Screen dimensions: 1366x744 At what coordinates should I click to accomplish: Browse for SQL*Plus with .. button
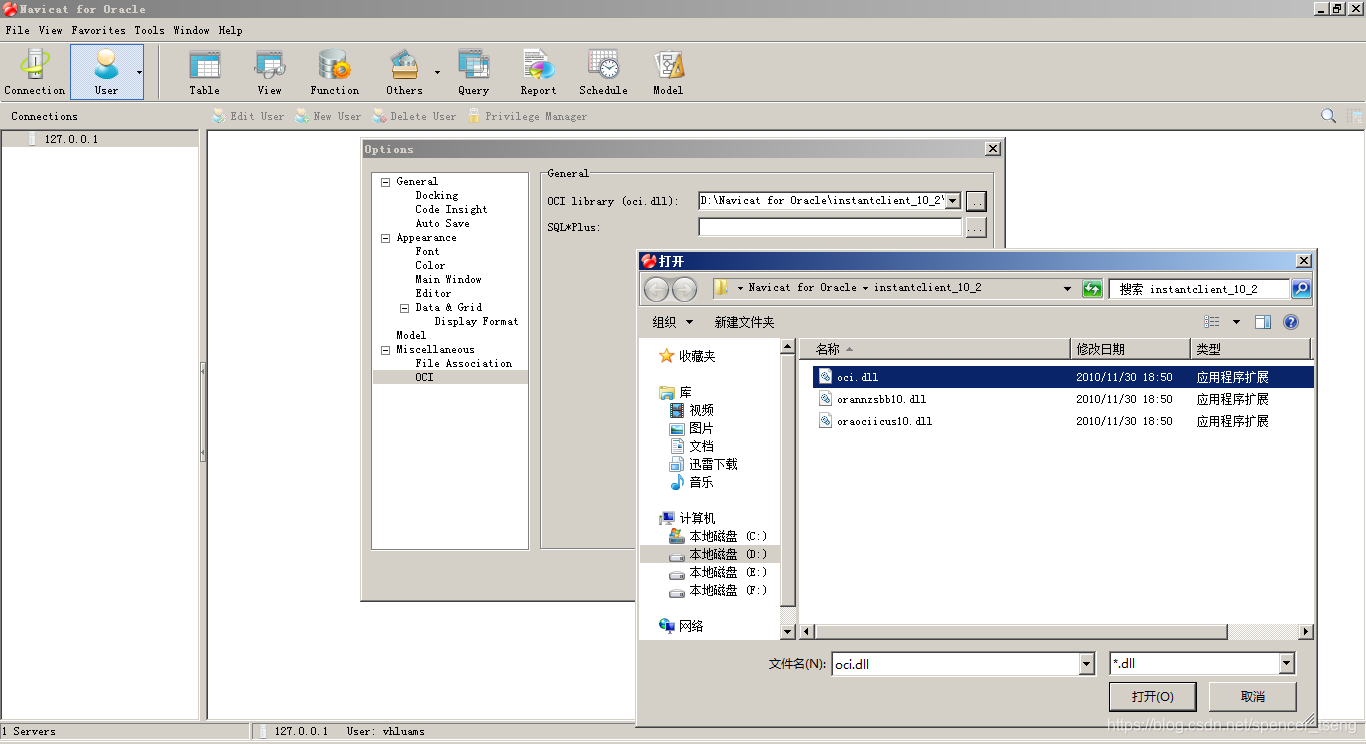click(x=976, y=228)
